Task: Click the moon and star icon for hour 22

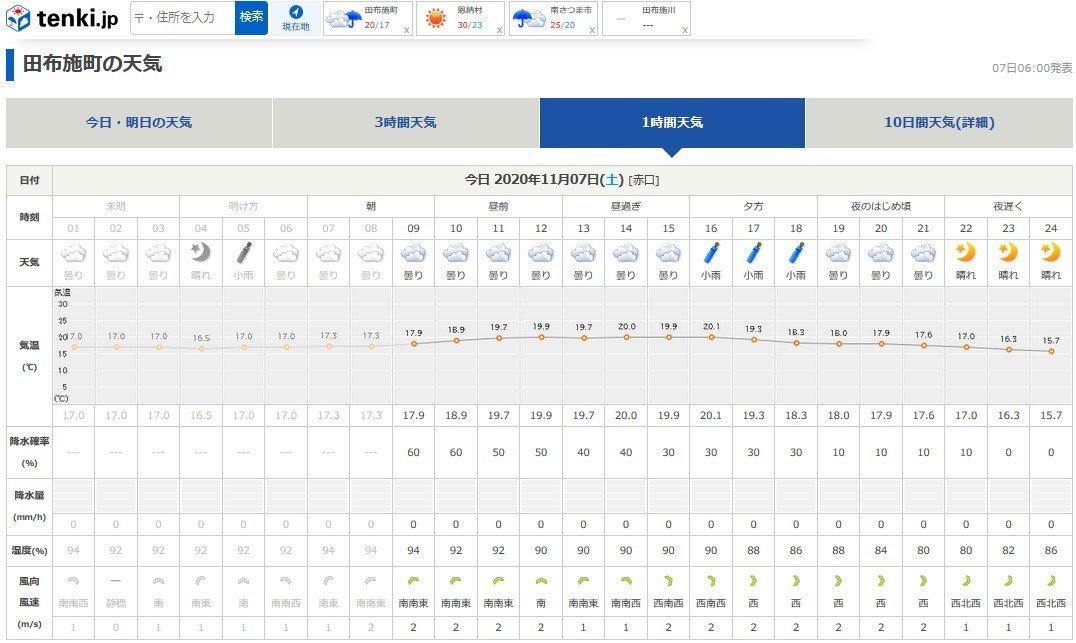Action: [966, 253]
